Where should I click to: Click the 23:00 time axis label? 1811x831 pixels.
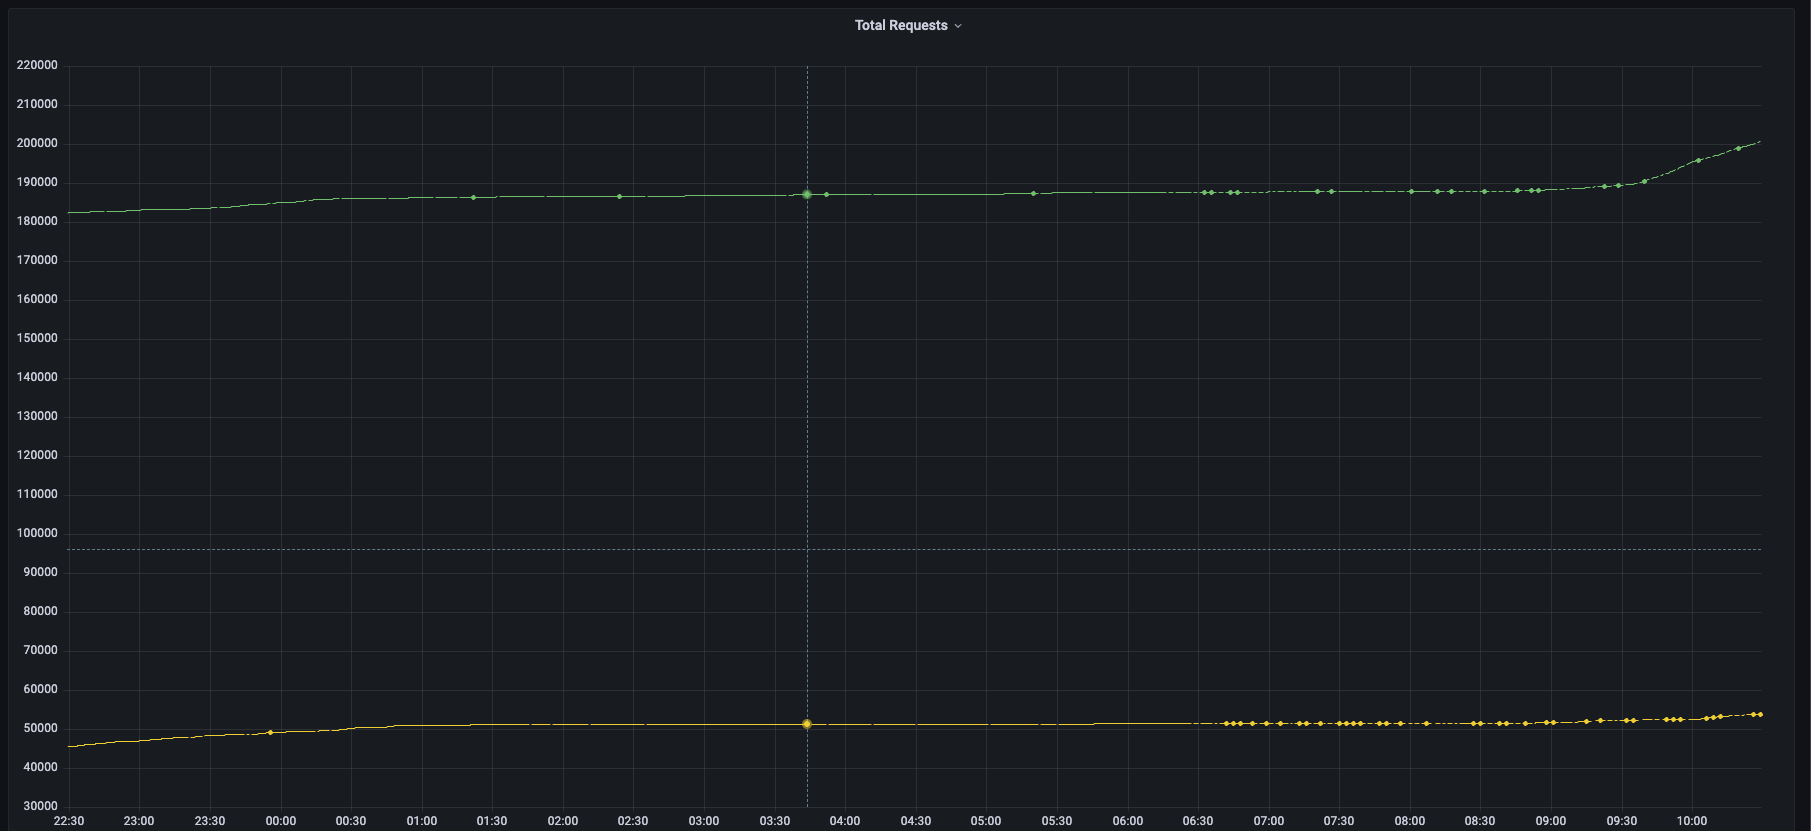139,821
